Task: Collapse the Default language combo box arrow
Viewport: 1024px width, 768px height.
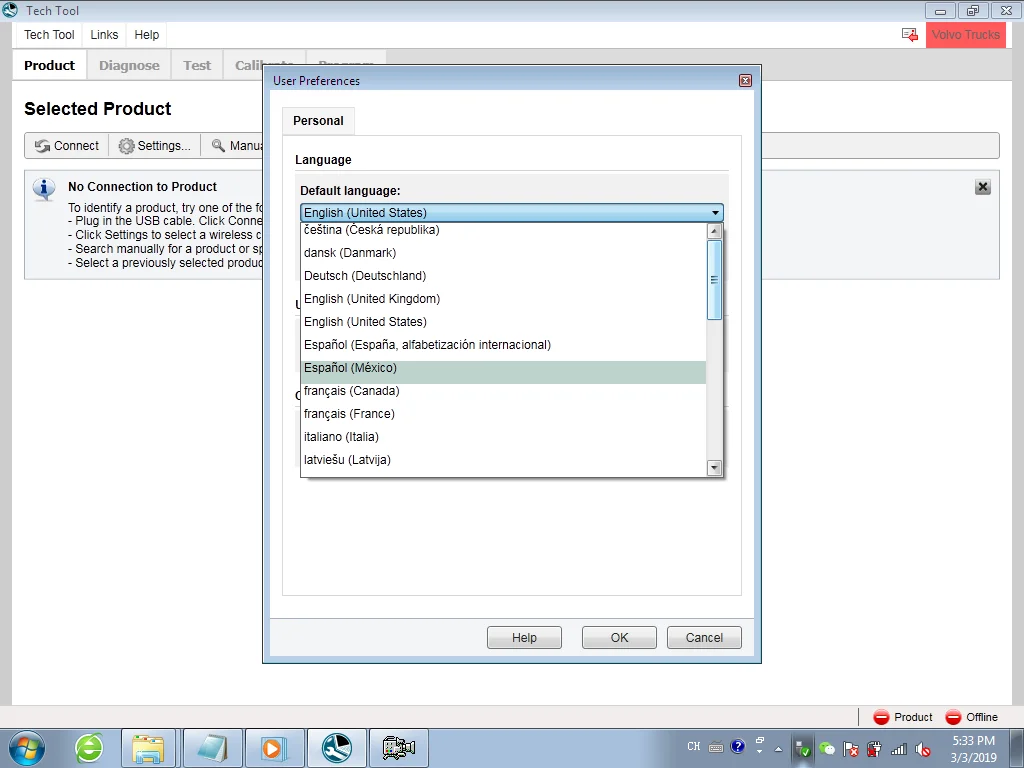Action: (x=715, y=213)
